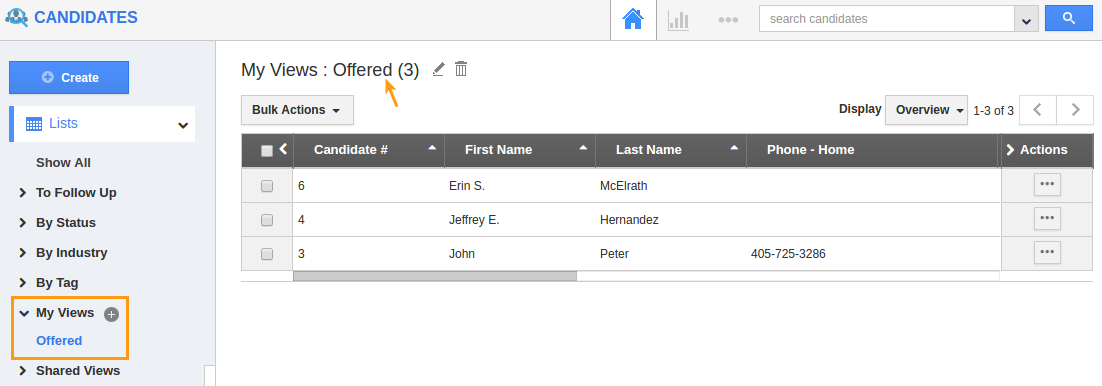Image resolution: width=1102 pixels, height=386 pixels.
Task: Go to the previous page arrow
Action: point(1037,110)
